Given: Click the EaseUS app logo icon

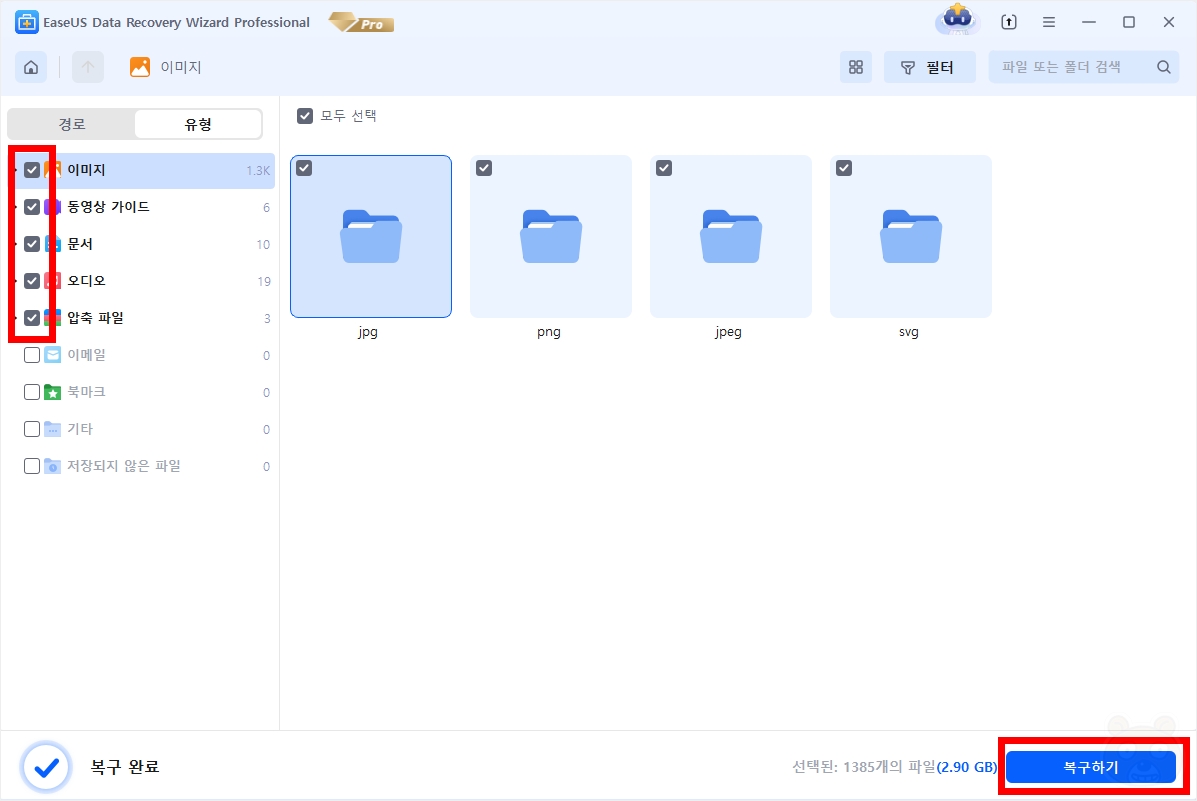Looking at the screenshot, I should pyautogui.click(x=26, y=22).
